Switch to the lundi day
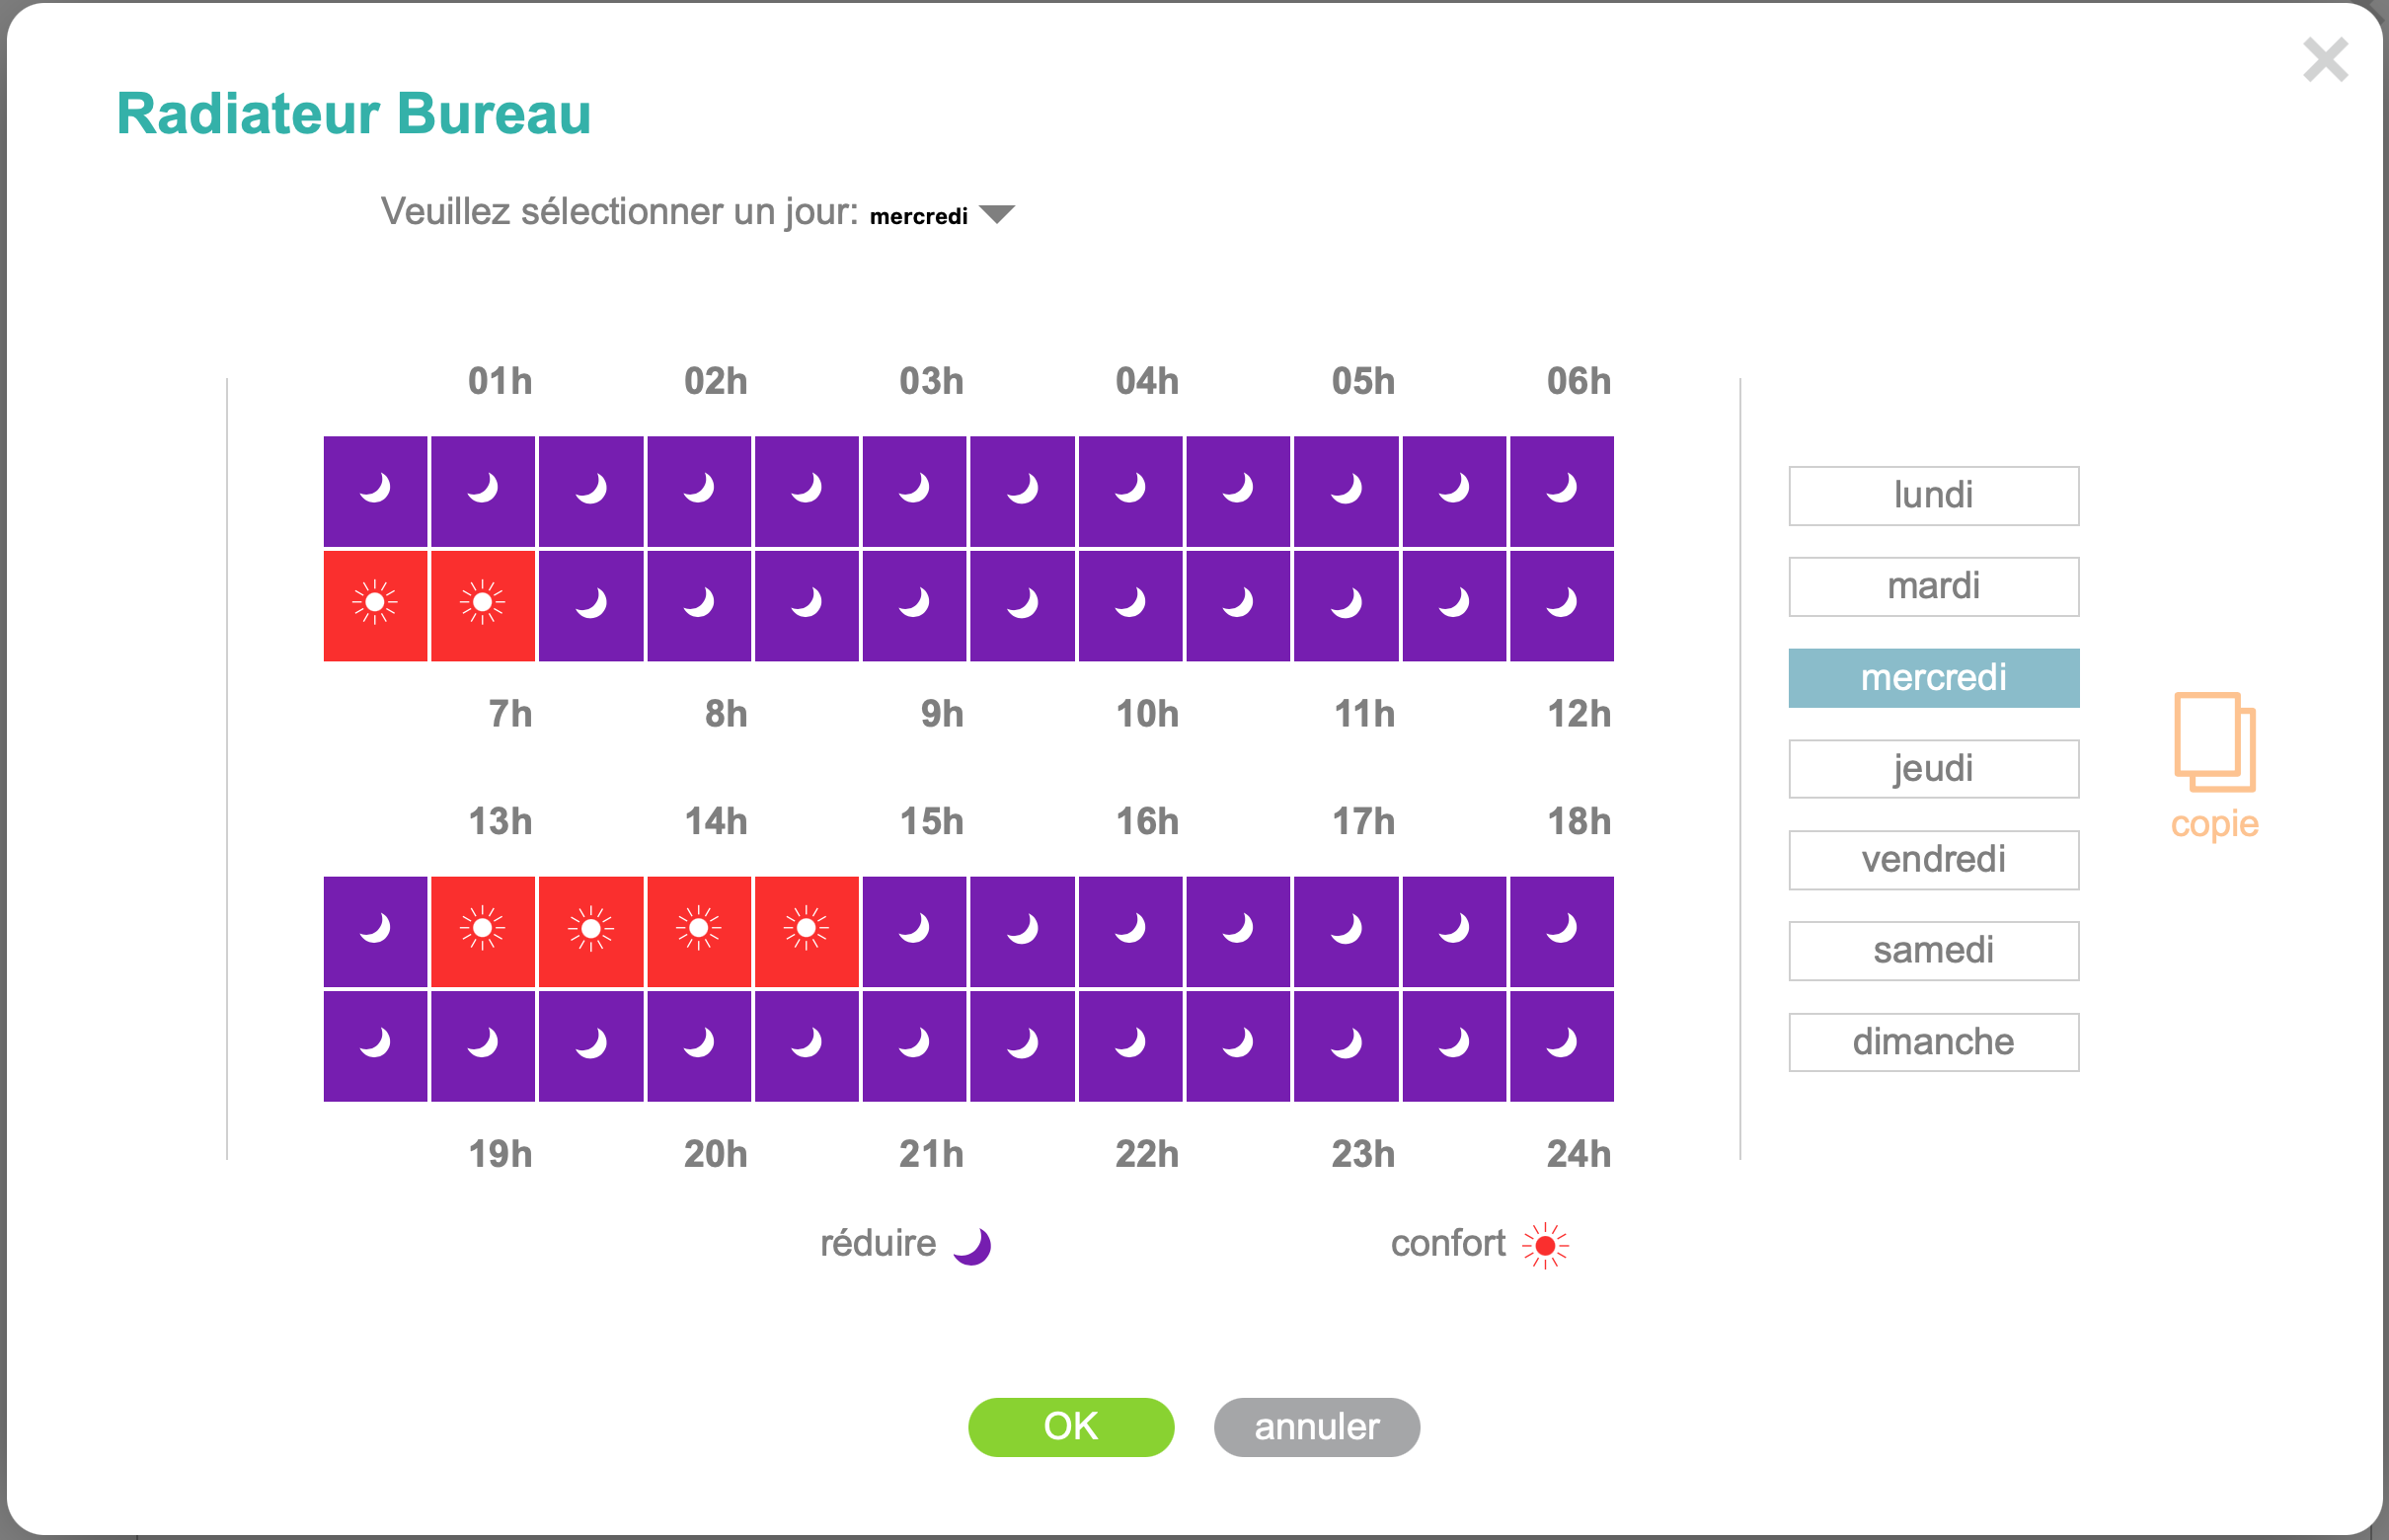The width and height of the screenshot is (2389, 1540). pos(1933,496)
